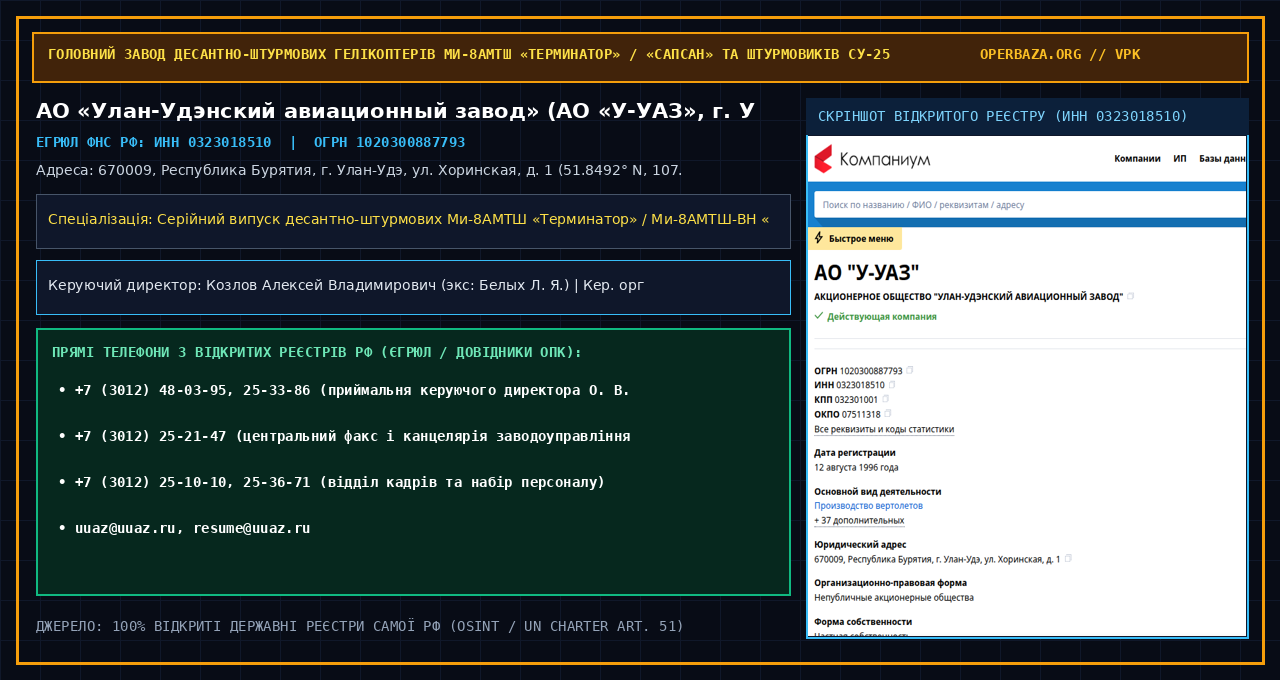
Task: Expand the + 37 дополнительных link
Action: [859, 520]
